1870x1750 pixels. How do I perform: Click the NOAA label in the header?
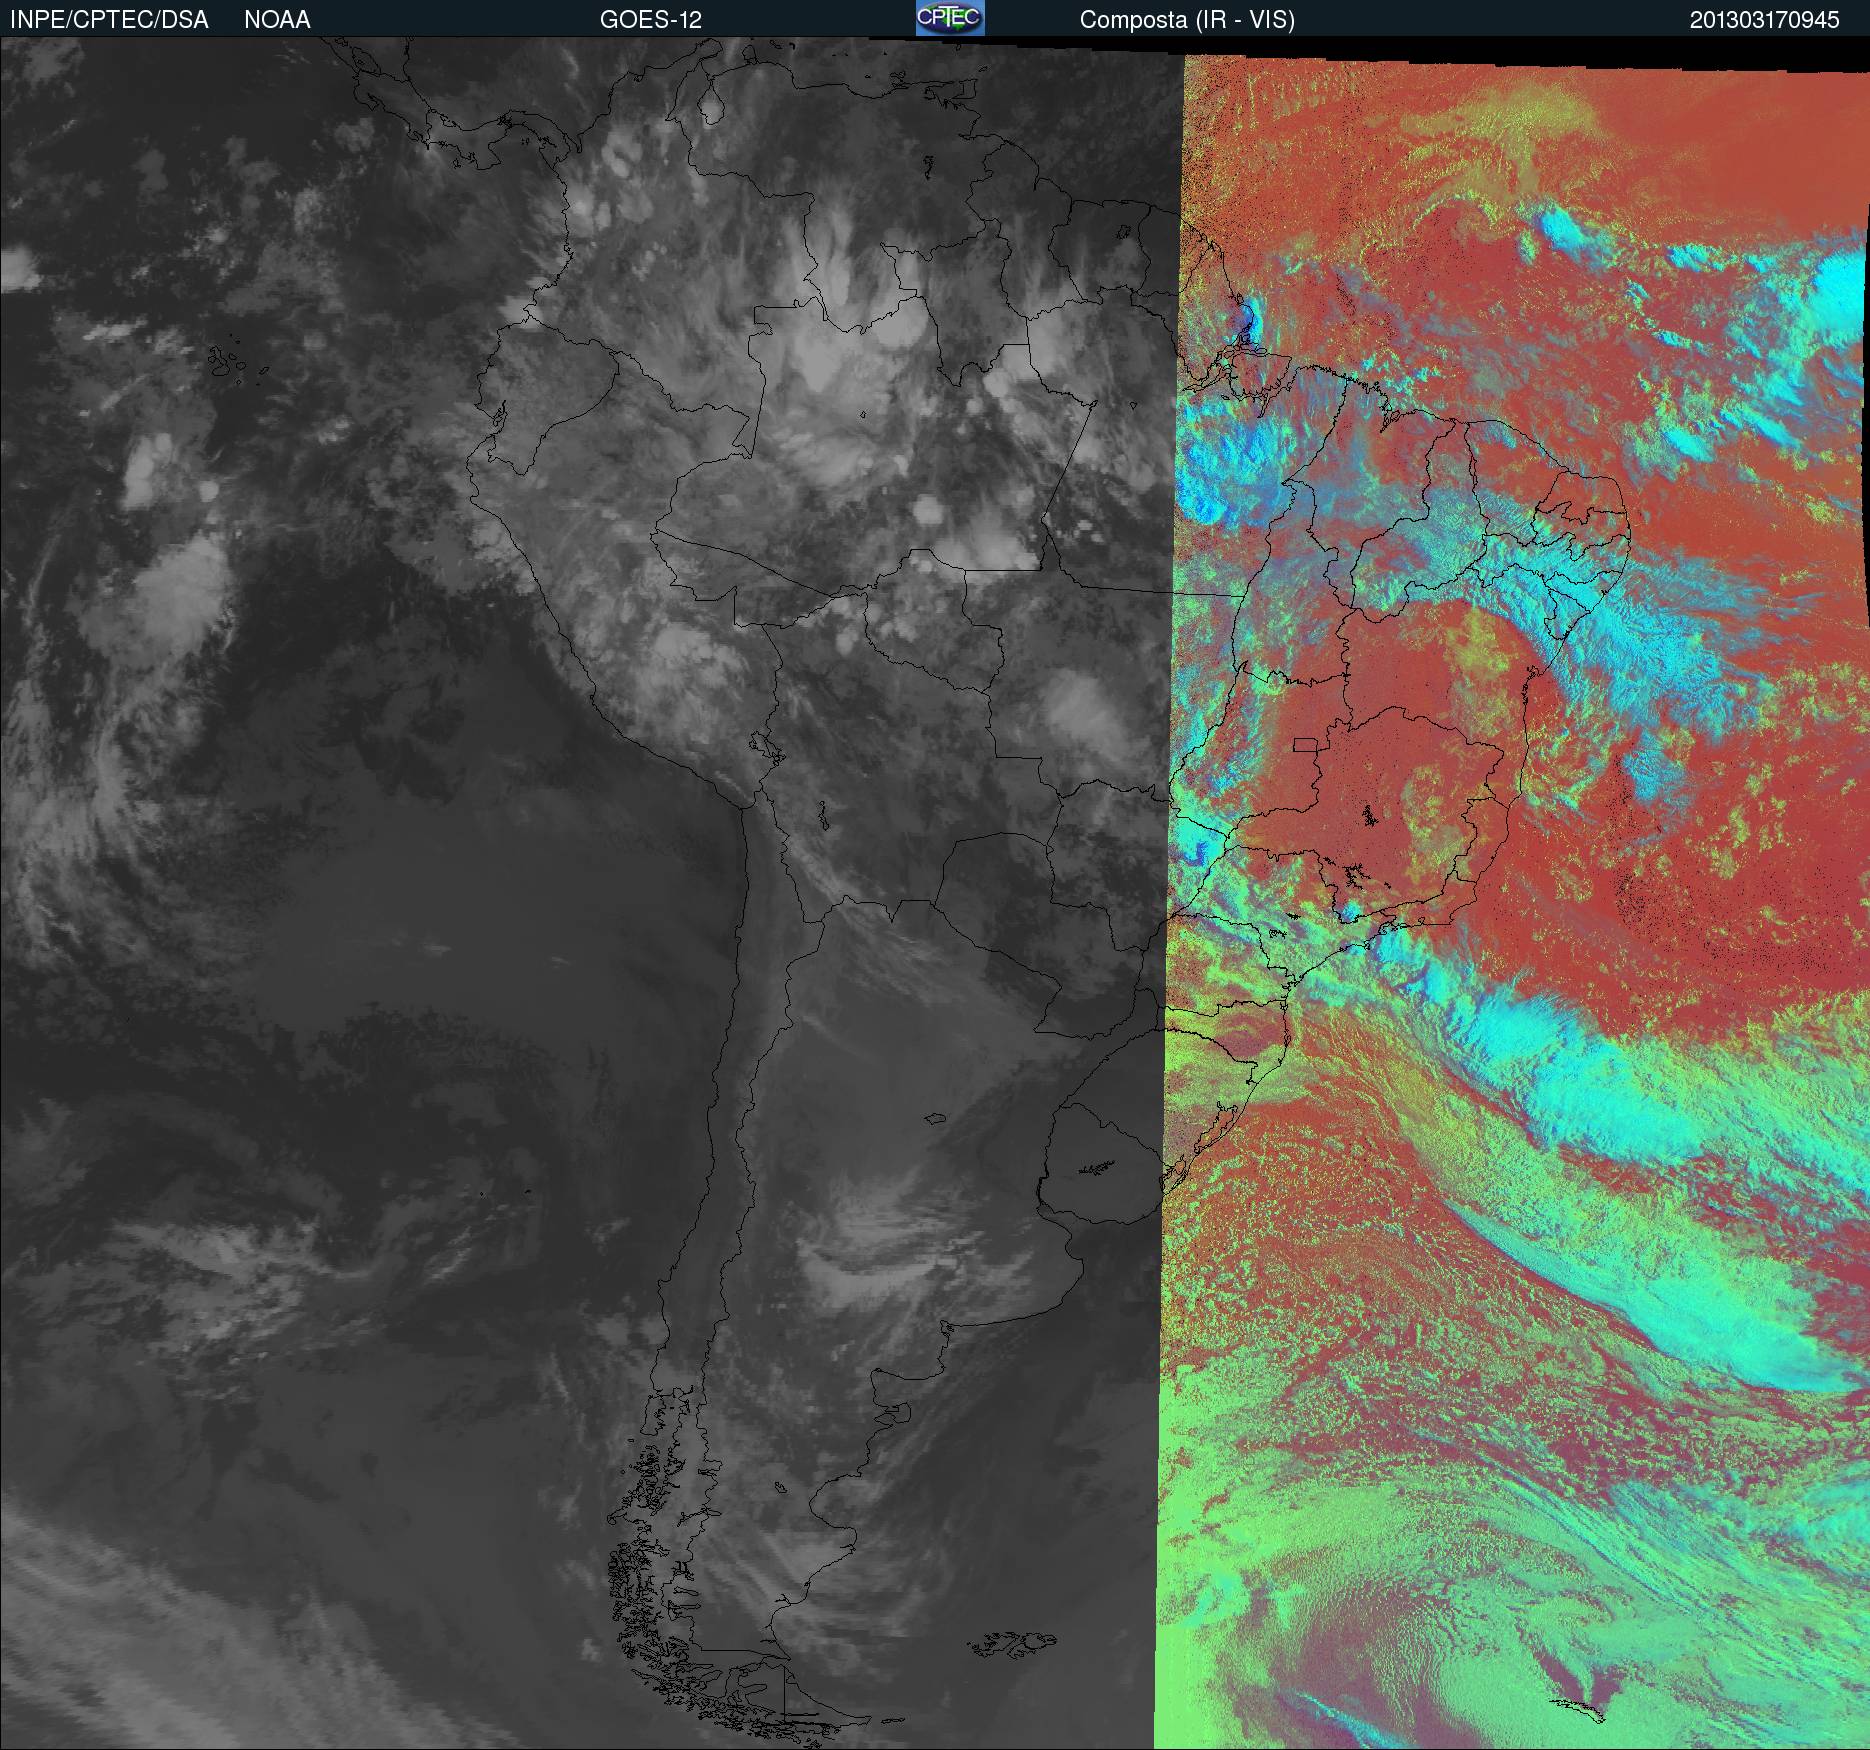point(277,20)
